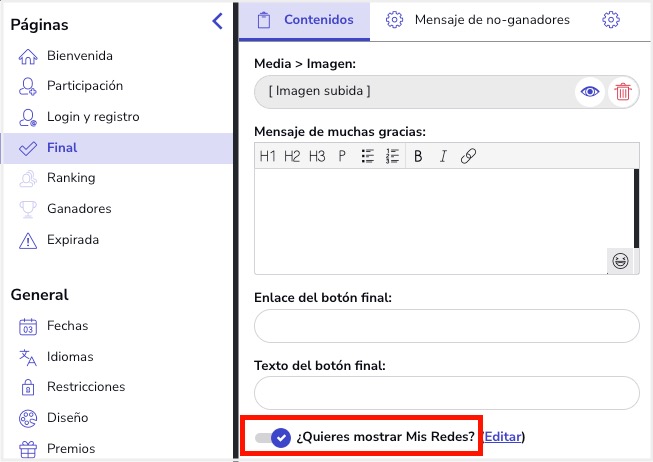Insert bulleted list in editor
The image size is (653, 462).
point(368,156)
